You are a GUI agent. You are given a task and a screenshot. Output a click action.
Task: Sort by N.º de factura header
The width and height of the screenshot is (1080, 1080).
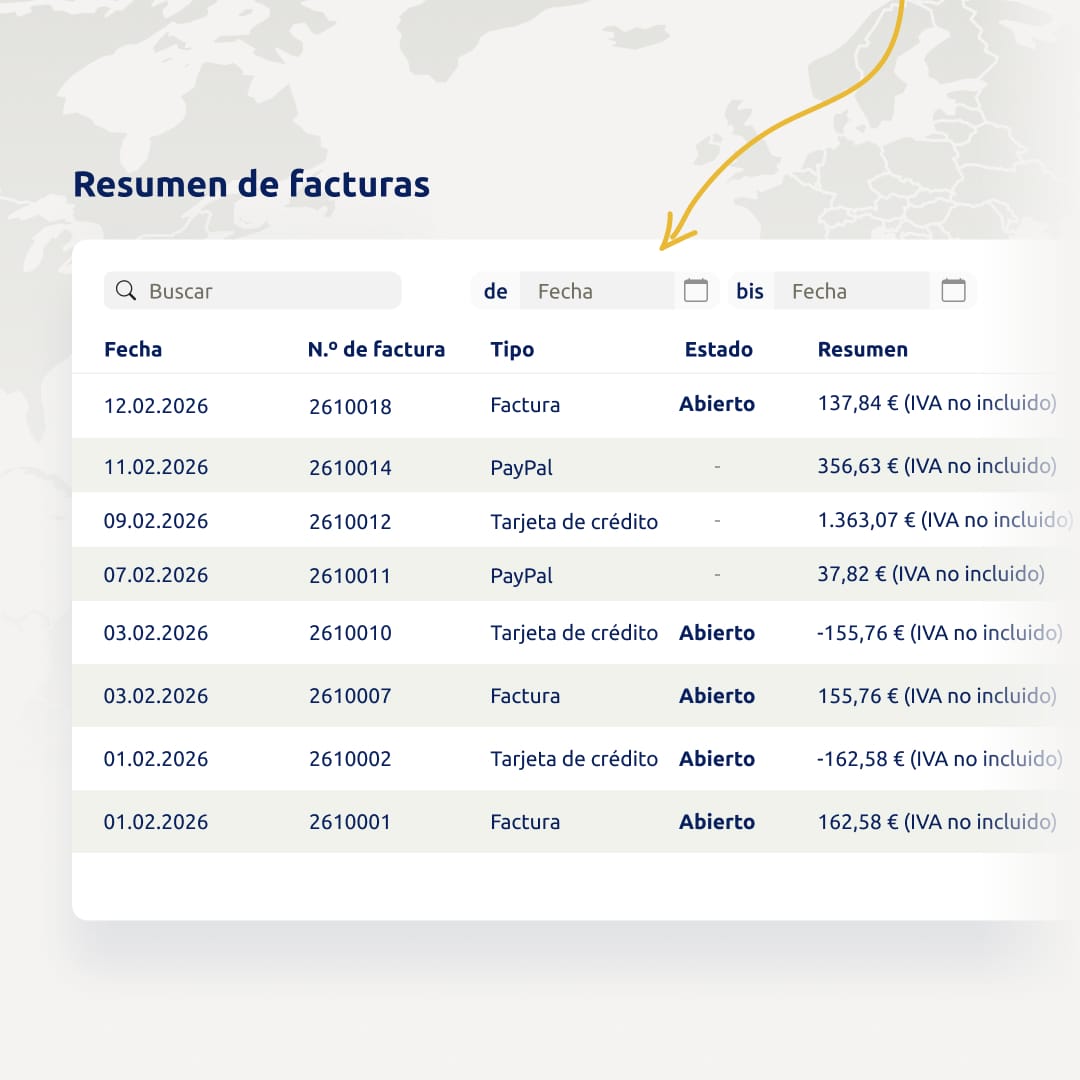tap(376, 349)
